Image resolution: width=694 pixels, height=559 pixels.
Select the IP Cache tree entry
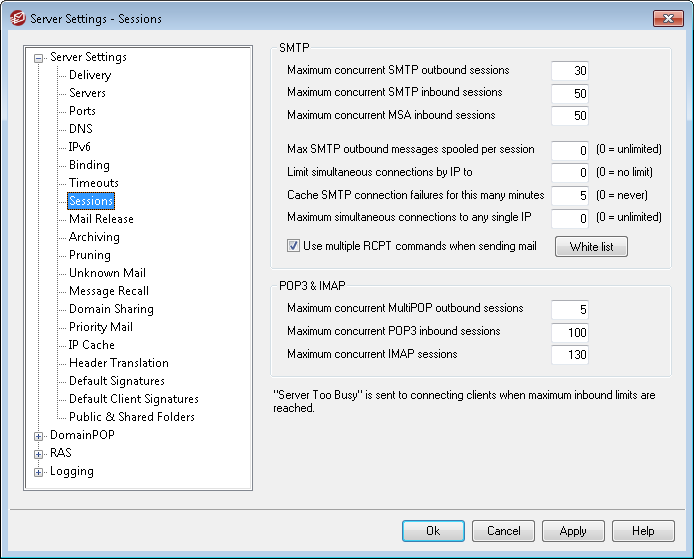(x=91, y=345)
